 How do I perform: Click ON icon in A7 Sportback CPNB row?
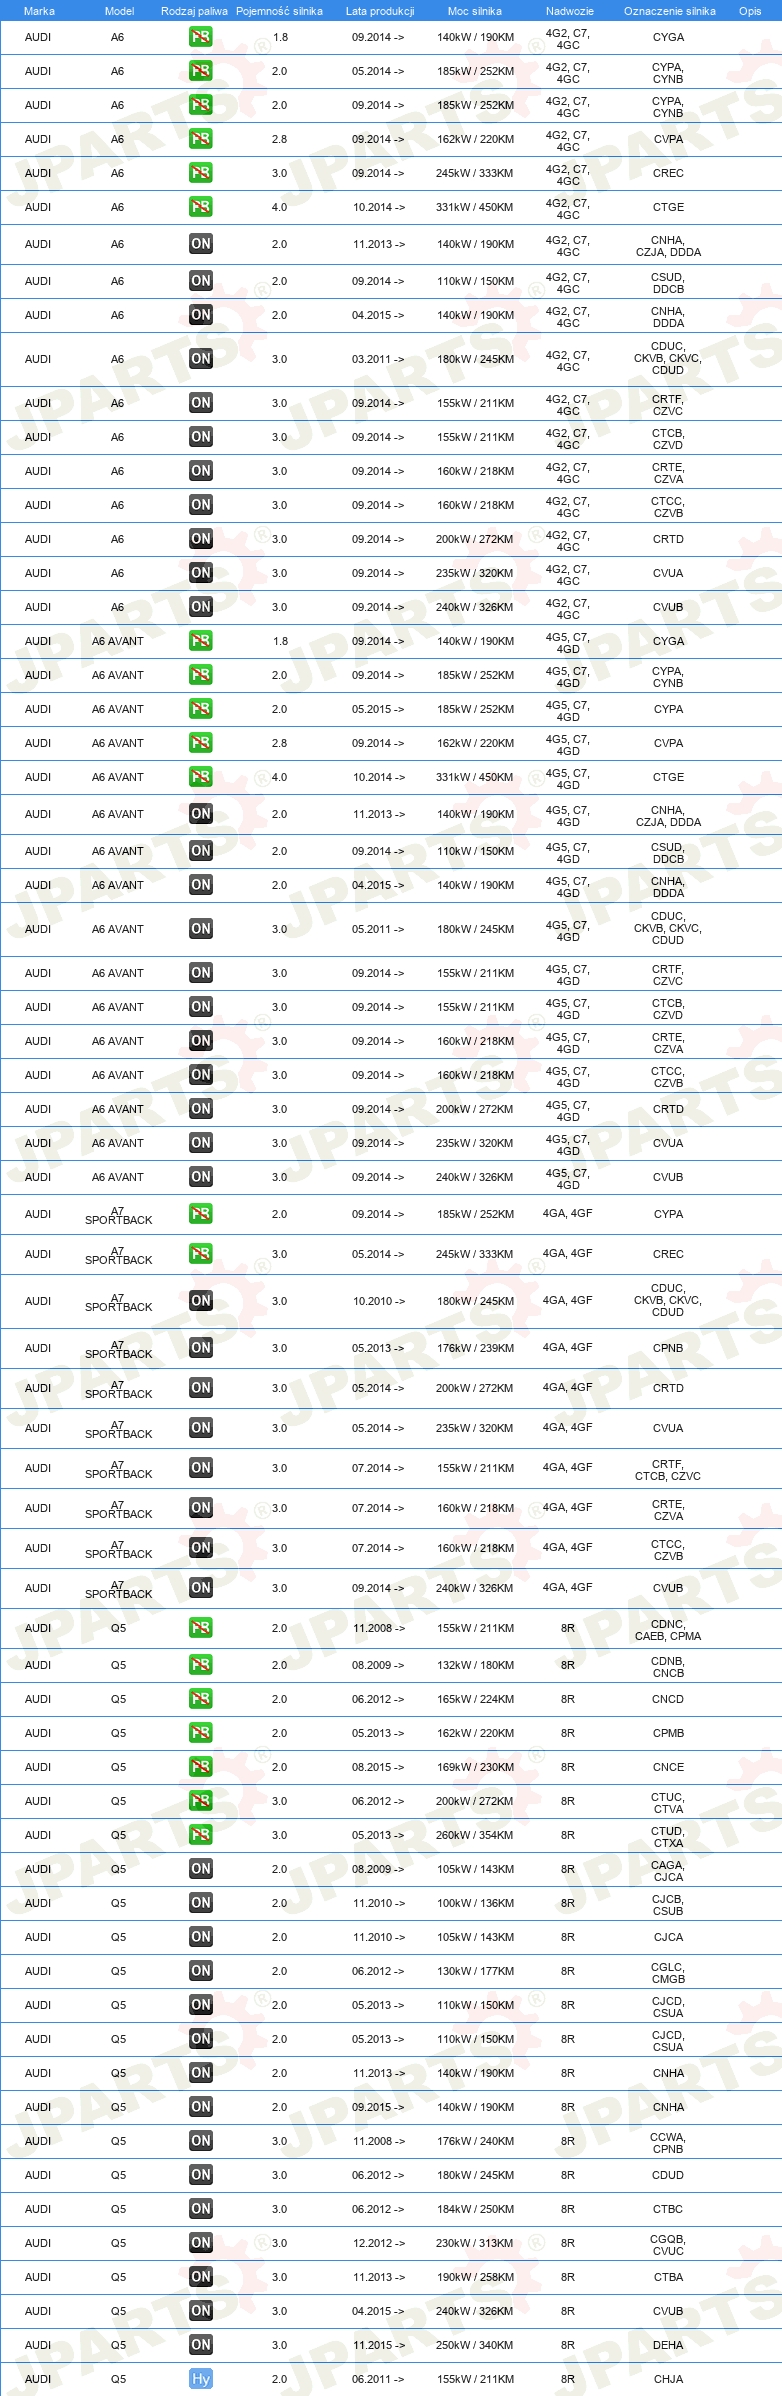coord(201,1348)
